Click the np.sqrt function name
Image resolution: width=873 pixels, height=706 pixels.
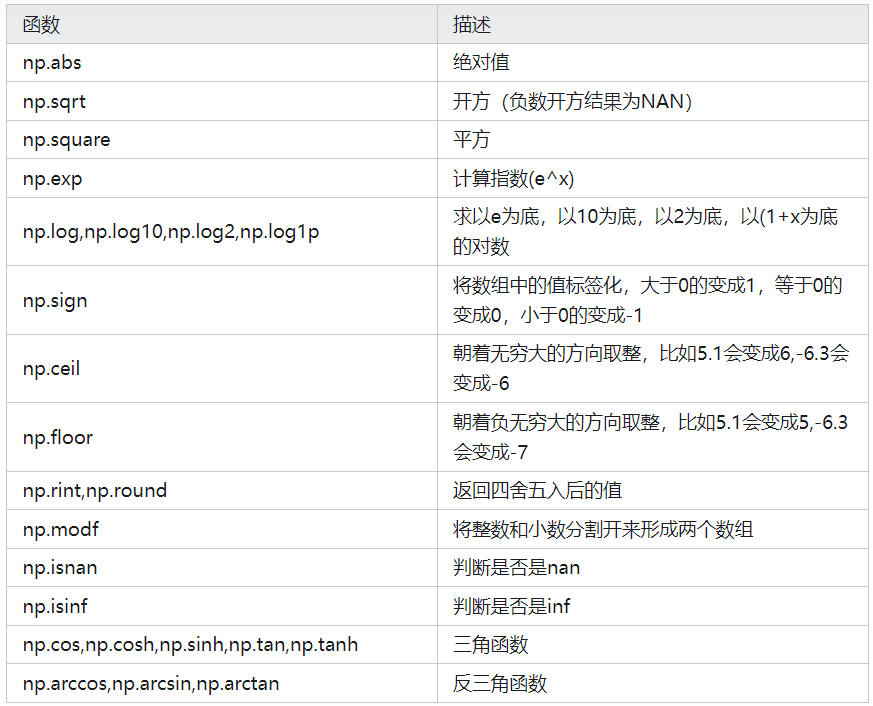55,101
